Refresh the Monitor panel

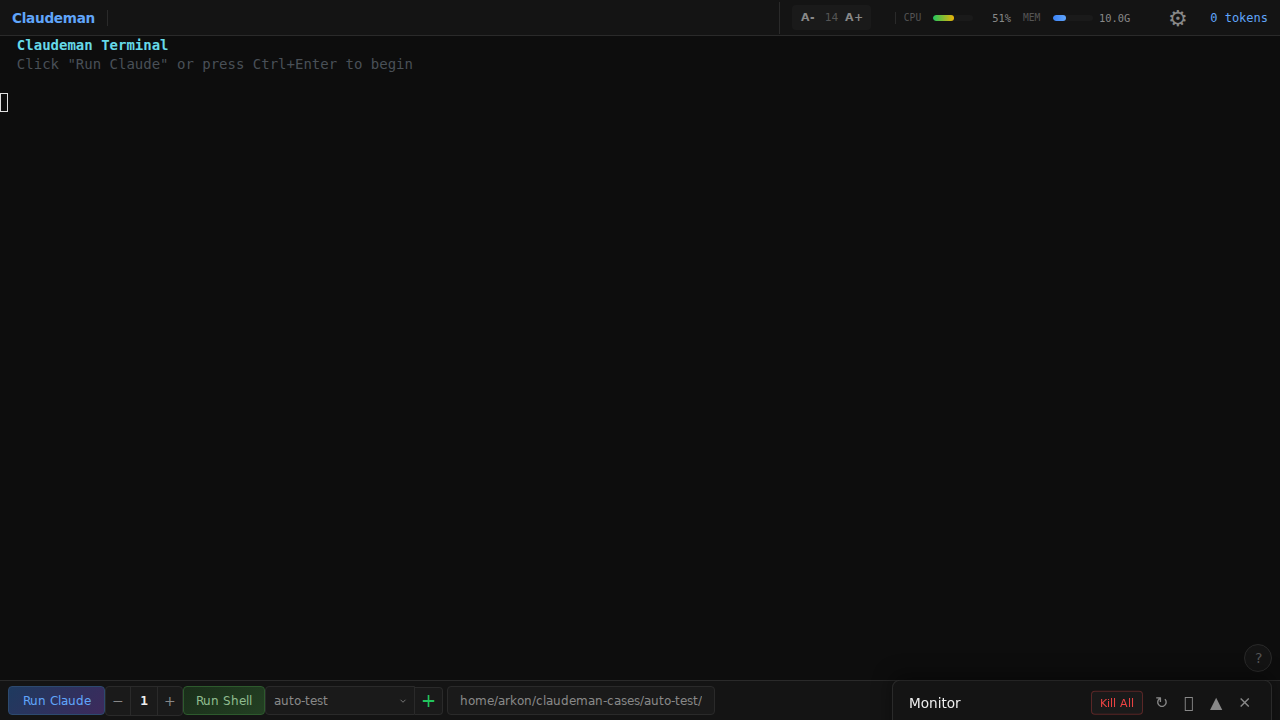tap(1161, 703)
